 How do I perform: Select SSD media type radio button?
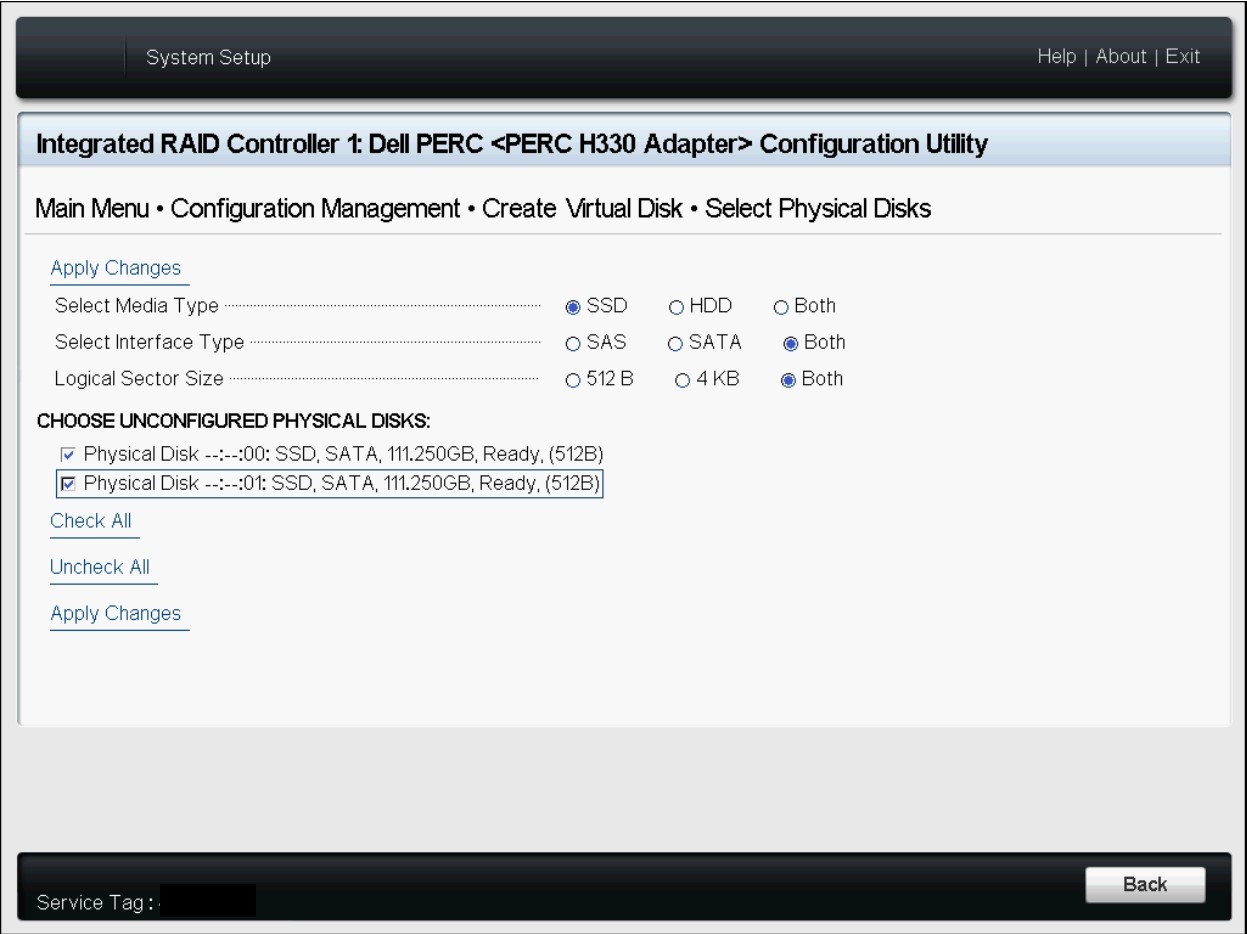(573, 306)
